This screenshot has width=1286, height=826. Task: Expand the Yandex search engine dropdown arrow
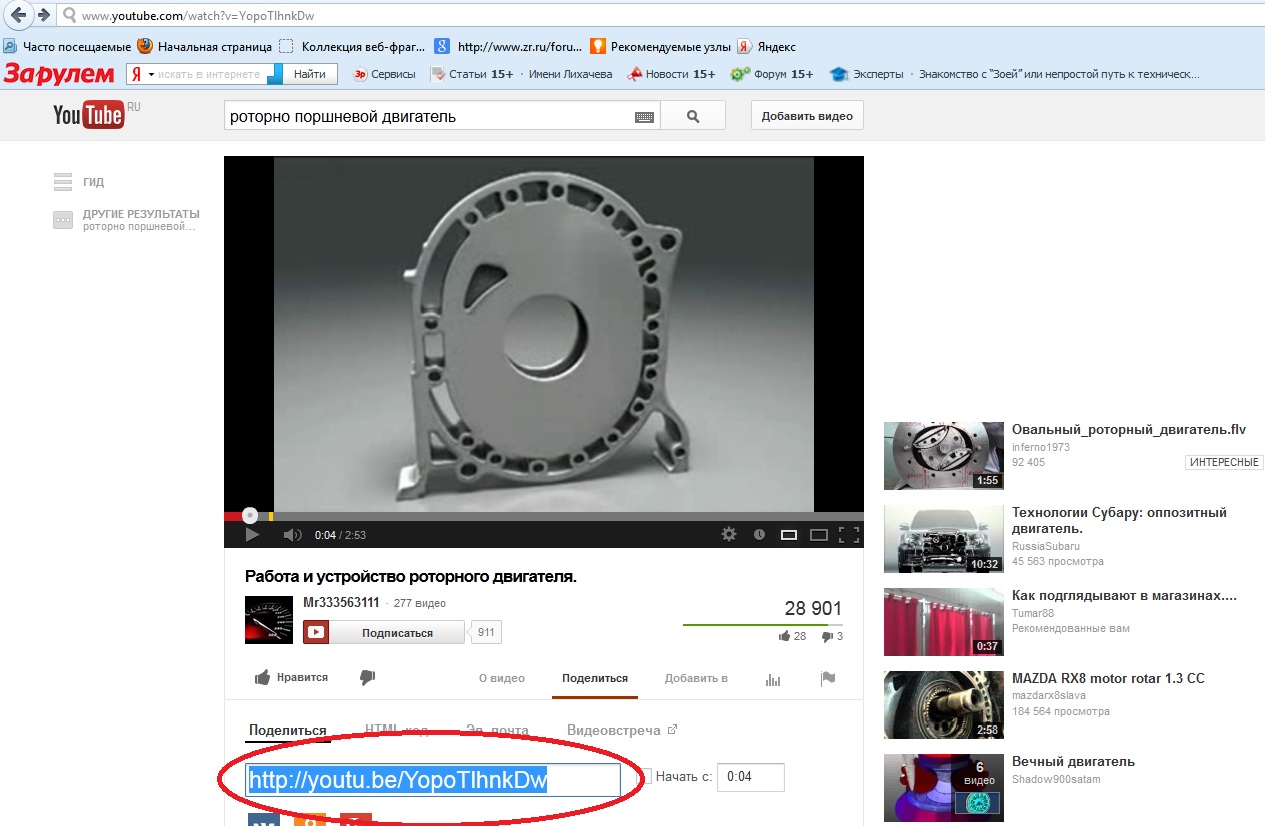(151, 75)
